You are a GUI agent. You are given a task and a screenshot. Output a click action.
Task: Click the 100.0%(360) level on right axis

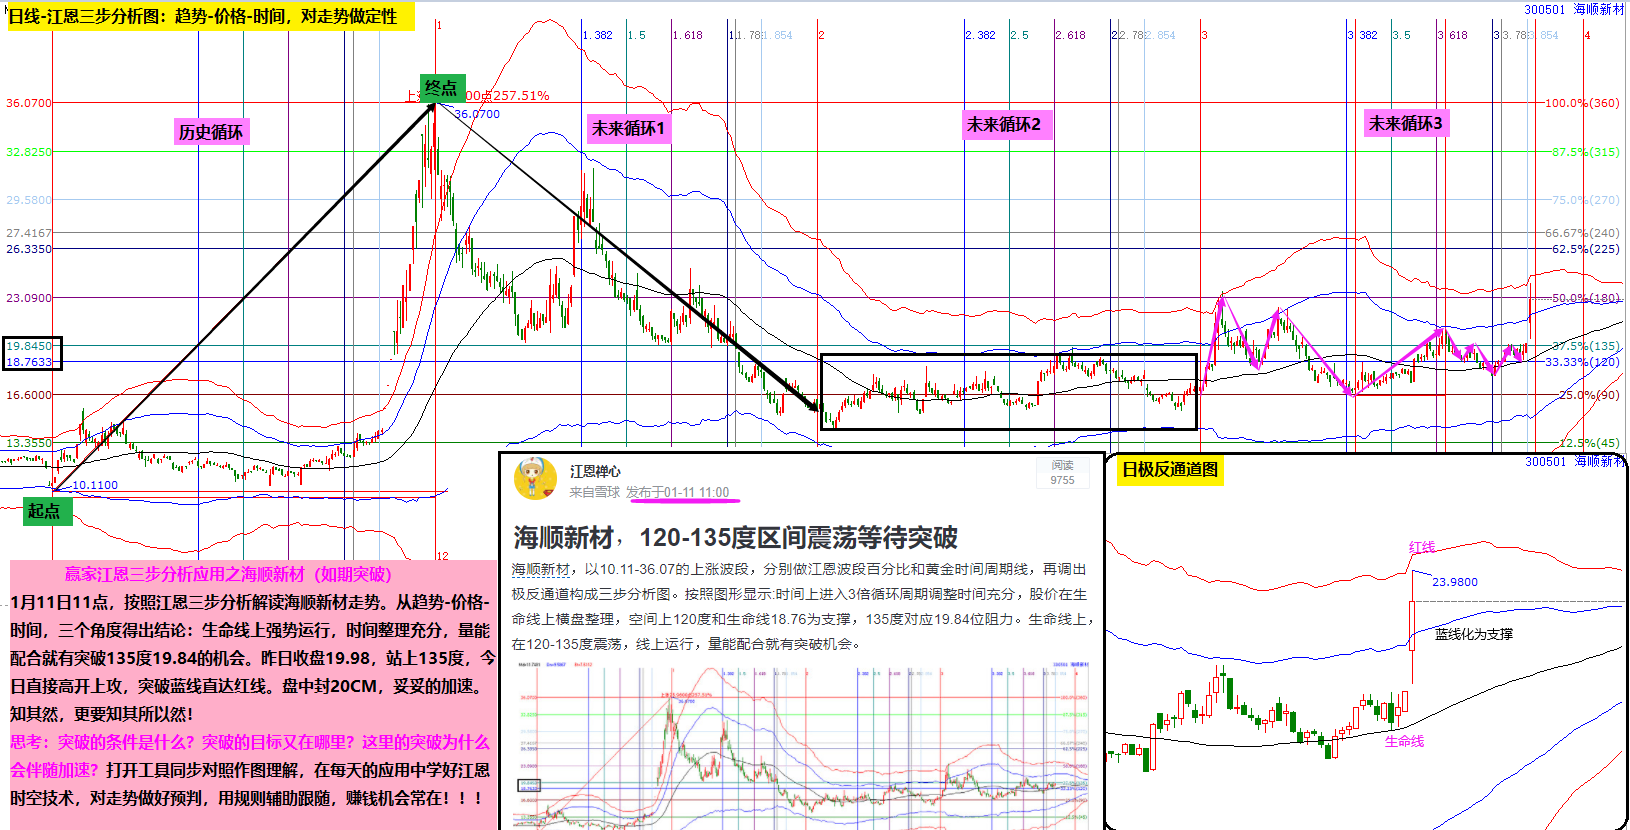coord(1582,103)
